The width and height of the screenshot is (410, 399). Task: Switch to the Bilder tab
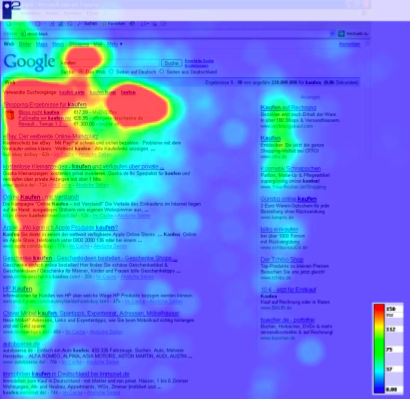click(x=25, y=44)
